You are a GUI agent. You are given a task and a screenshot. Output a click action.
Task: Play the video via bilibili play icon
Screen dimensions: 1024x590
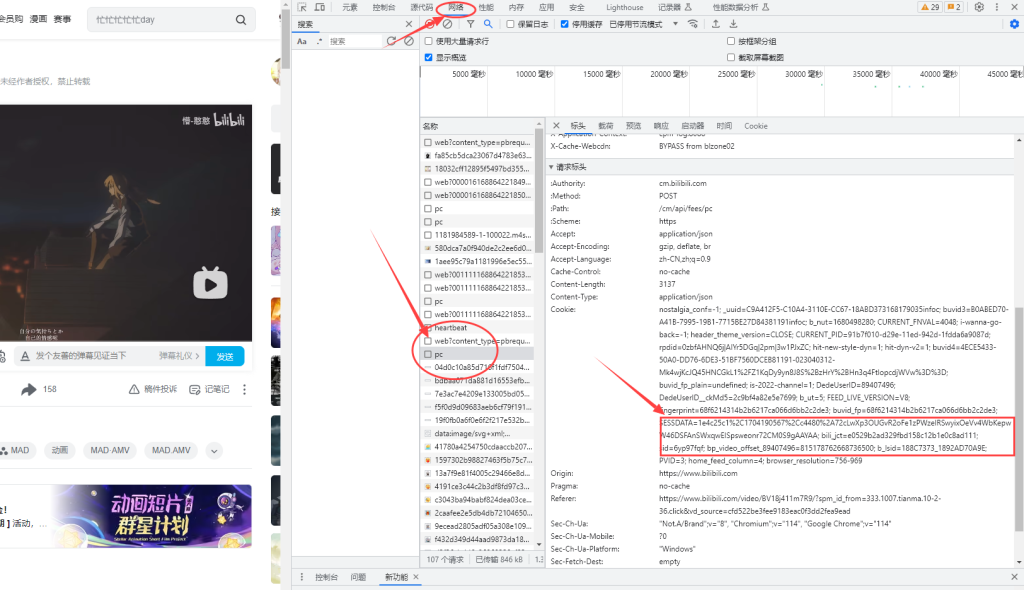click(210, 284)
